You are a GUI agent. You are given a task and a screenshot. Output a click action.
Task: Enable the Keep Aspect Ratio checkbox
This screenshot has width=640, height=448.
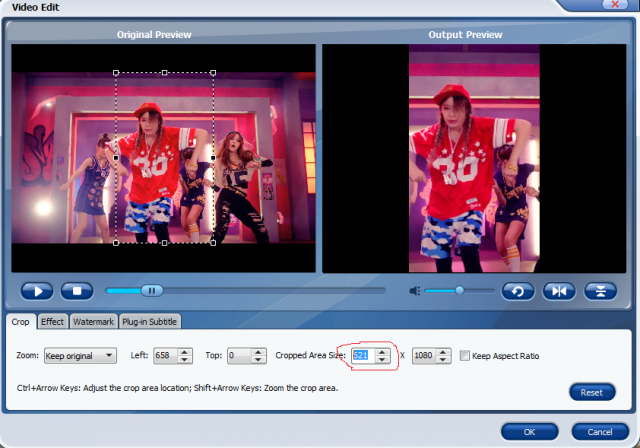[465, 355]
